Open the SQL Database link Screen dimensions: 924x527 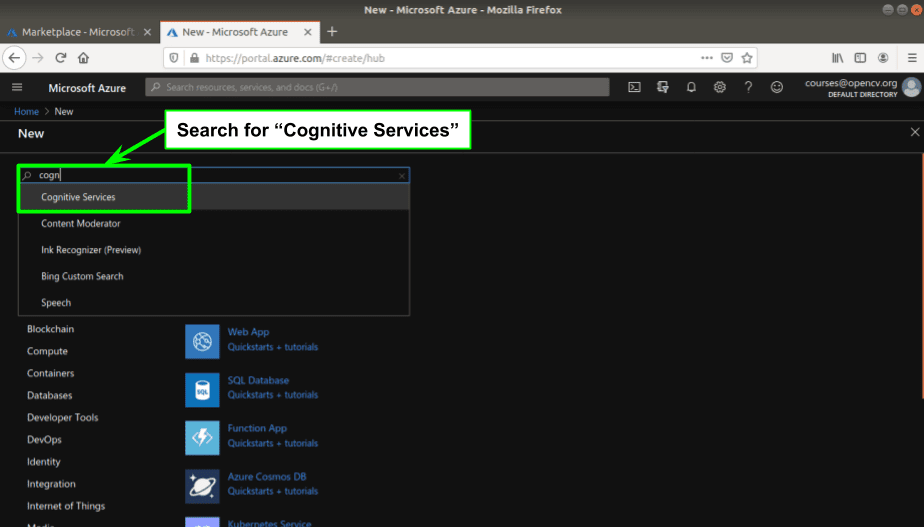tap(258, 380)
